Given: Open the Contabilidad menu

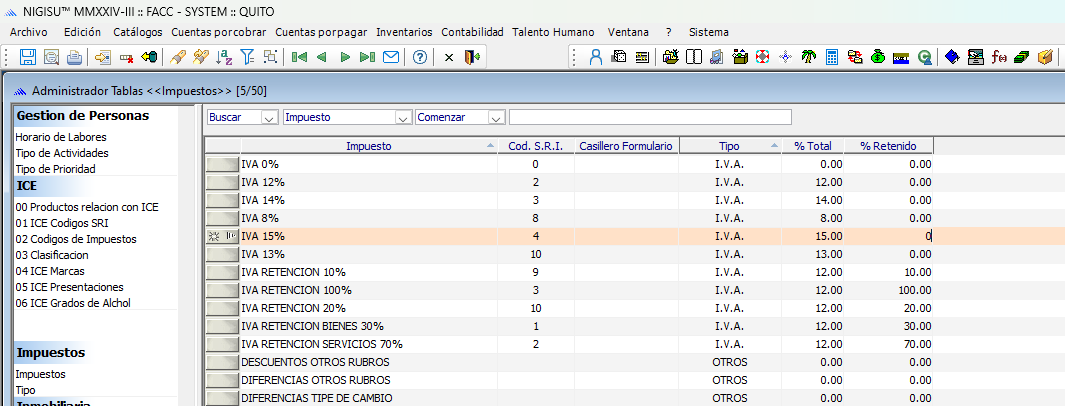Looking at the screenshot, I should point(472,32).
